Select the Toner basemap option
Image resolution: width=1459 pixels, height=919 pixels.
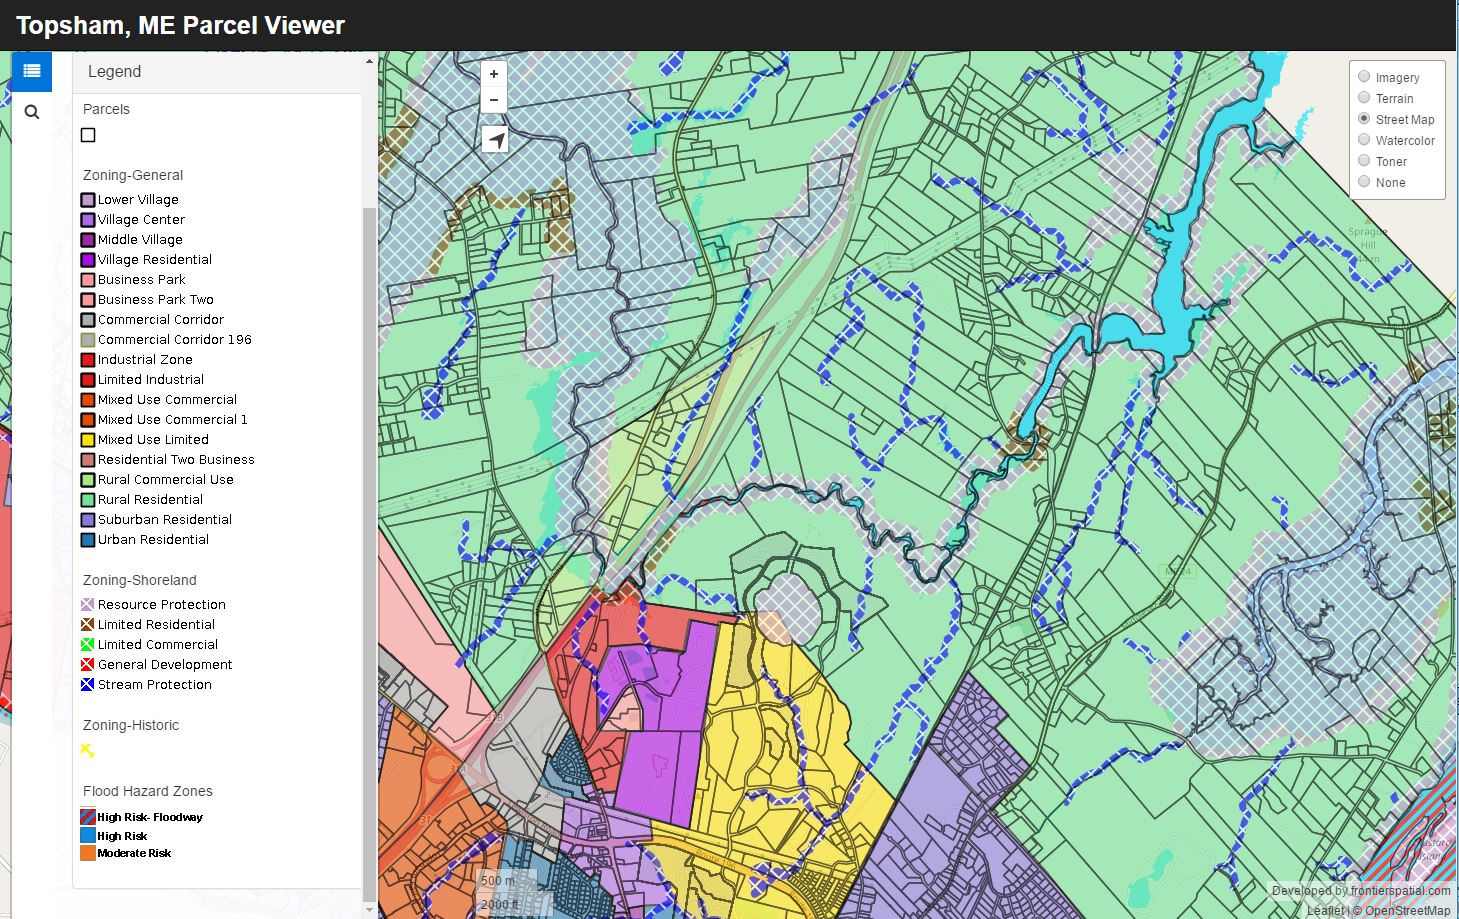click(x=1364, y=161)
